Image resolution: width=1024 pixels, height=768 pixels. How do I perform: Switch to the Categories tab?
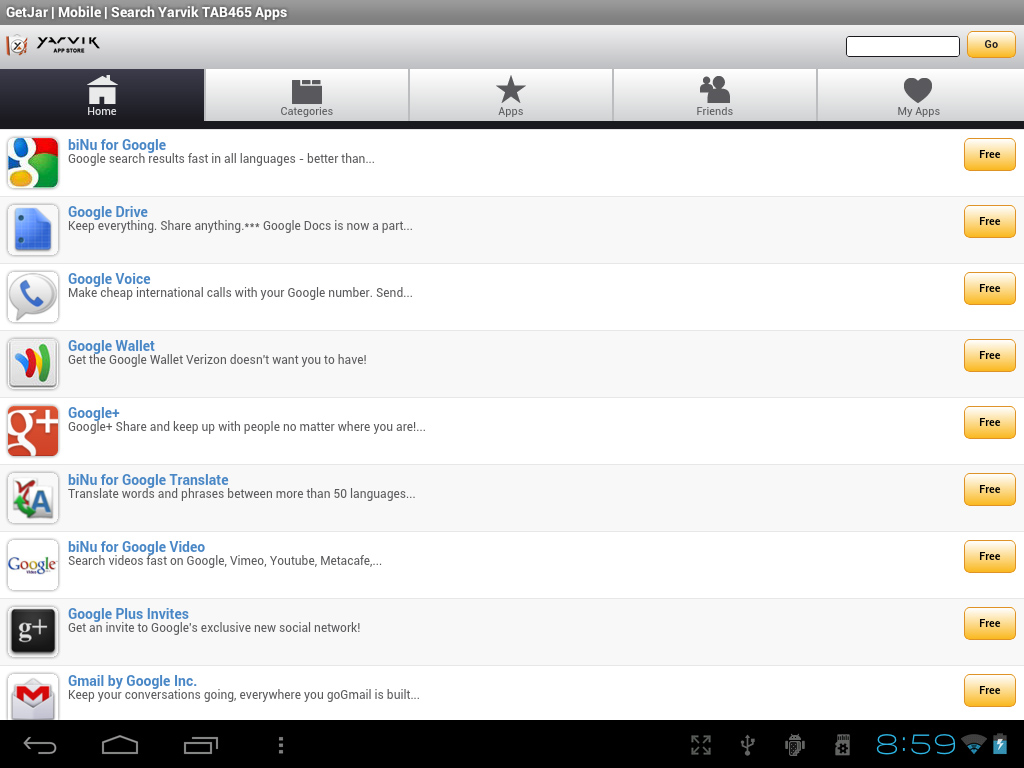coord(307,95)
